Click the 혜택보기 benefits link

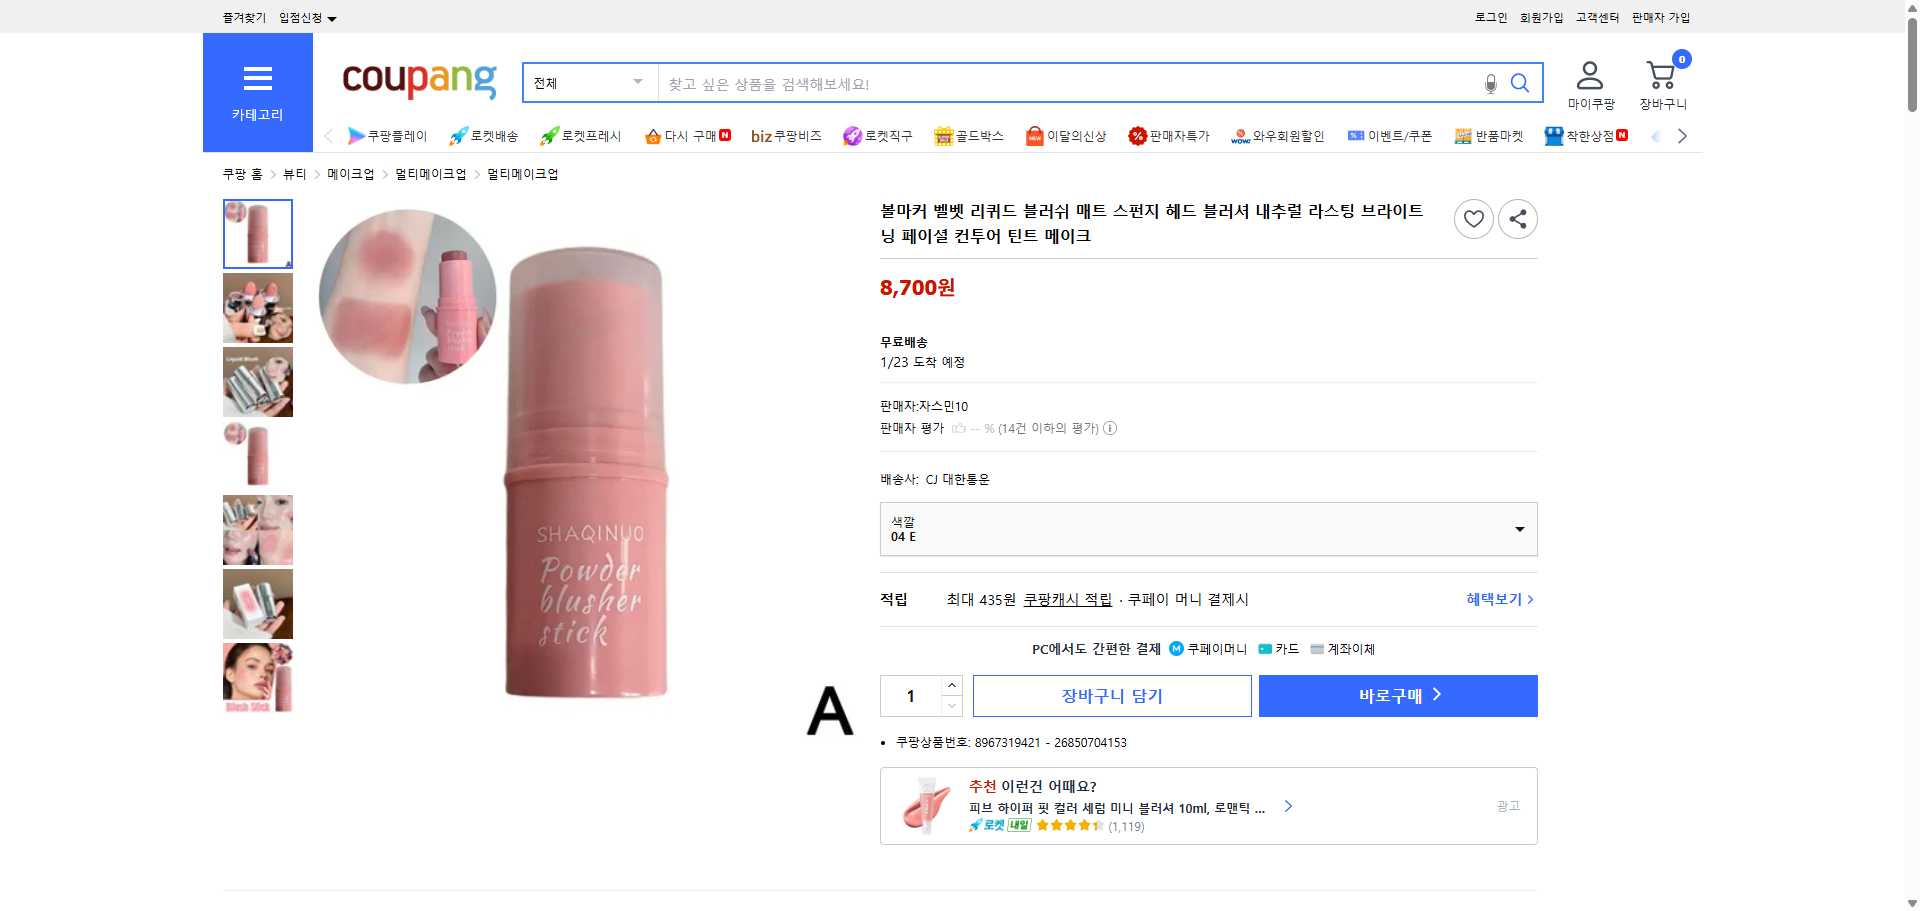click(1494, 599)
